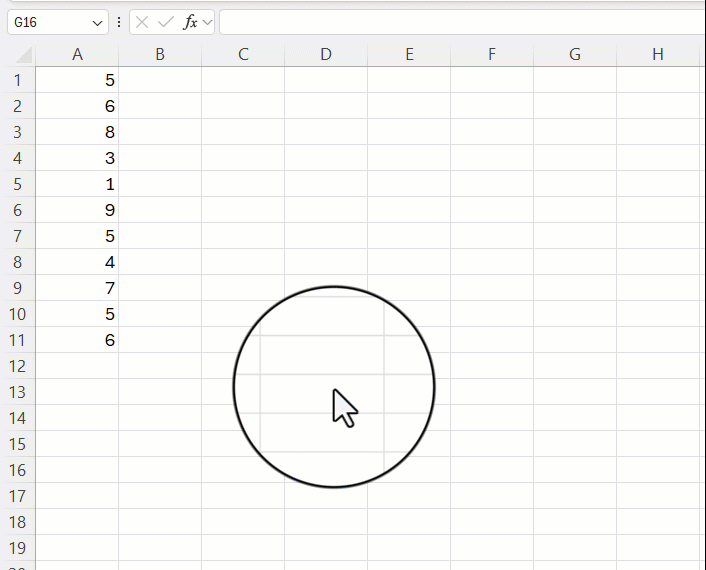Select column A header

pos(77,54)
